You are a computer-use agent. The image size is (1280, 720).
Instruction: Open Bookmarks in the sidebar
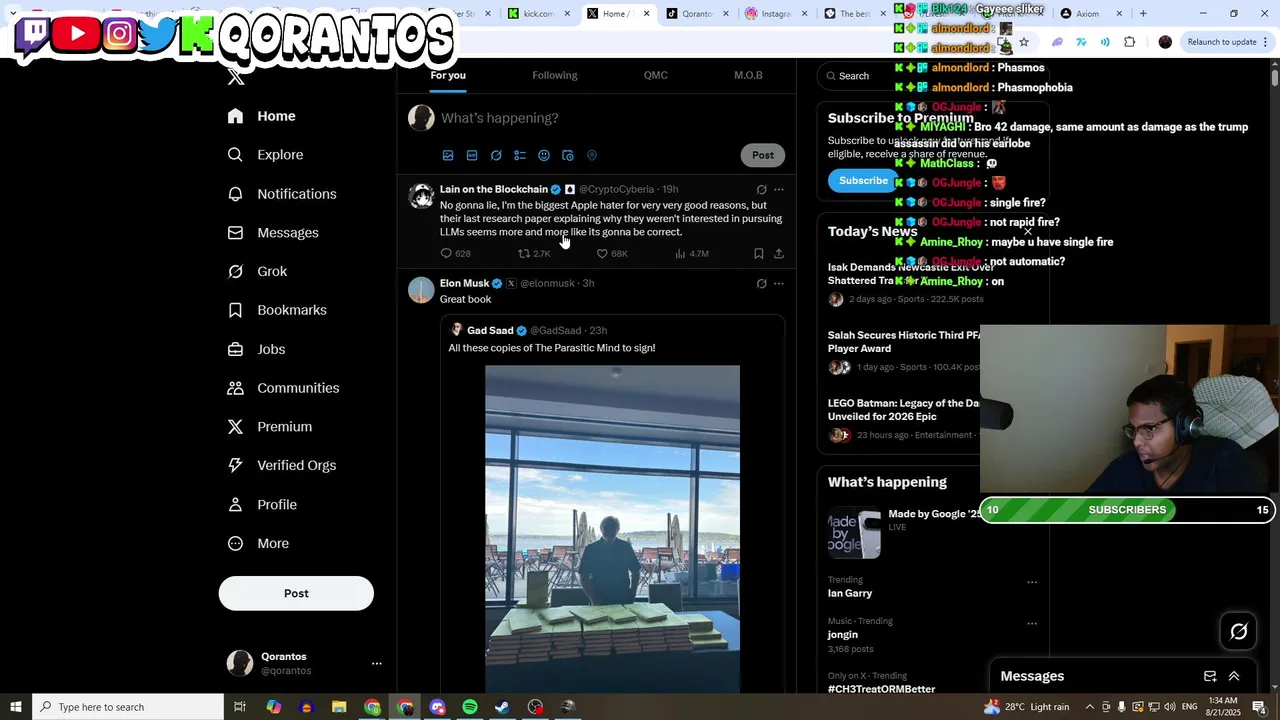277,310
